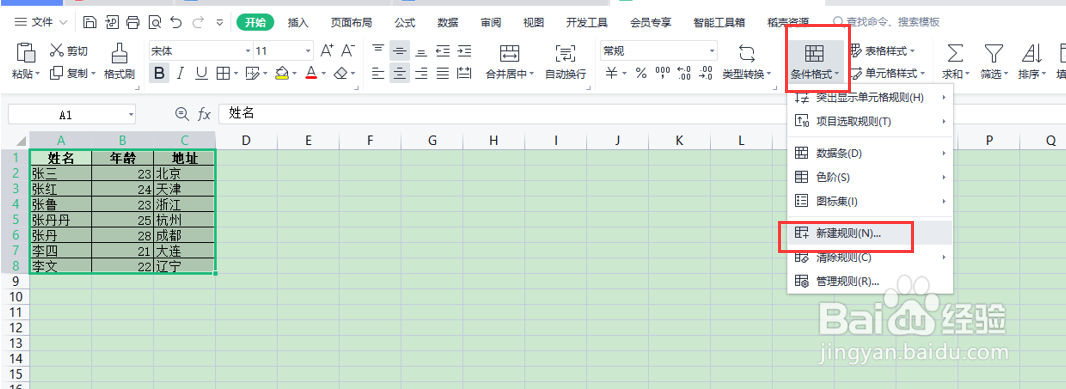Open Icon Sets (图标集) submenu
1066x389 pixels.
870,201
